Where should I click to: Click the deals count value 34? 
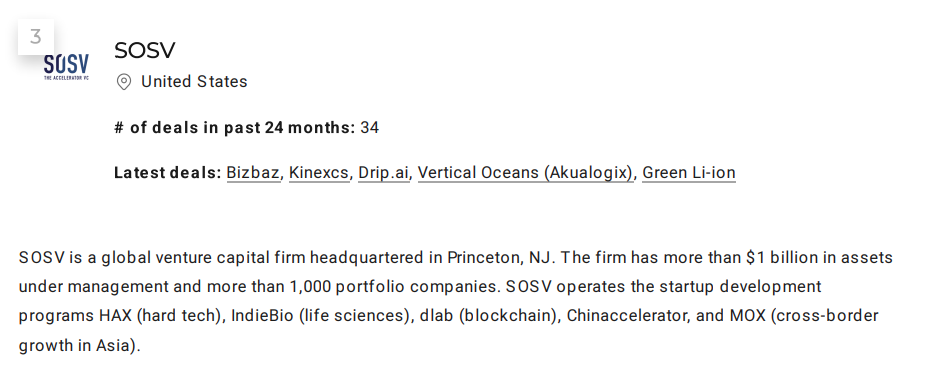click(370, 127)
